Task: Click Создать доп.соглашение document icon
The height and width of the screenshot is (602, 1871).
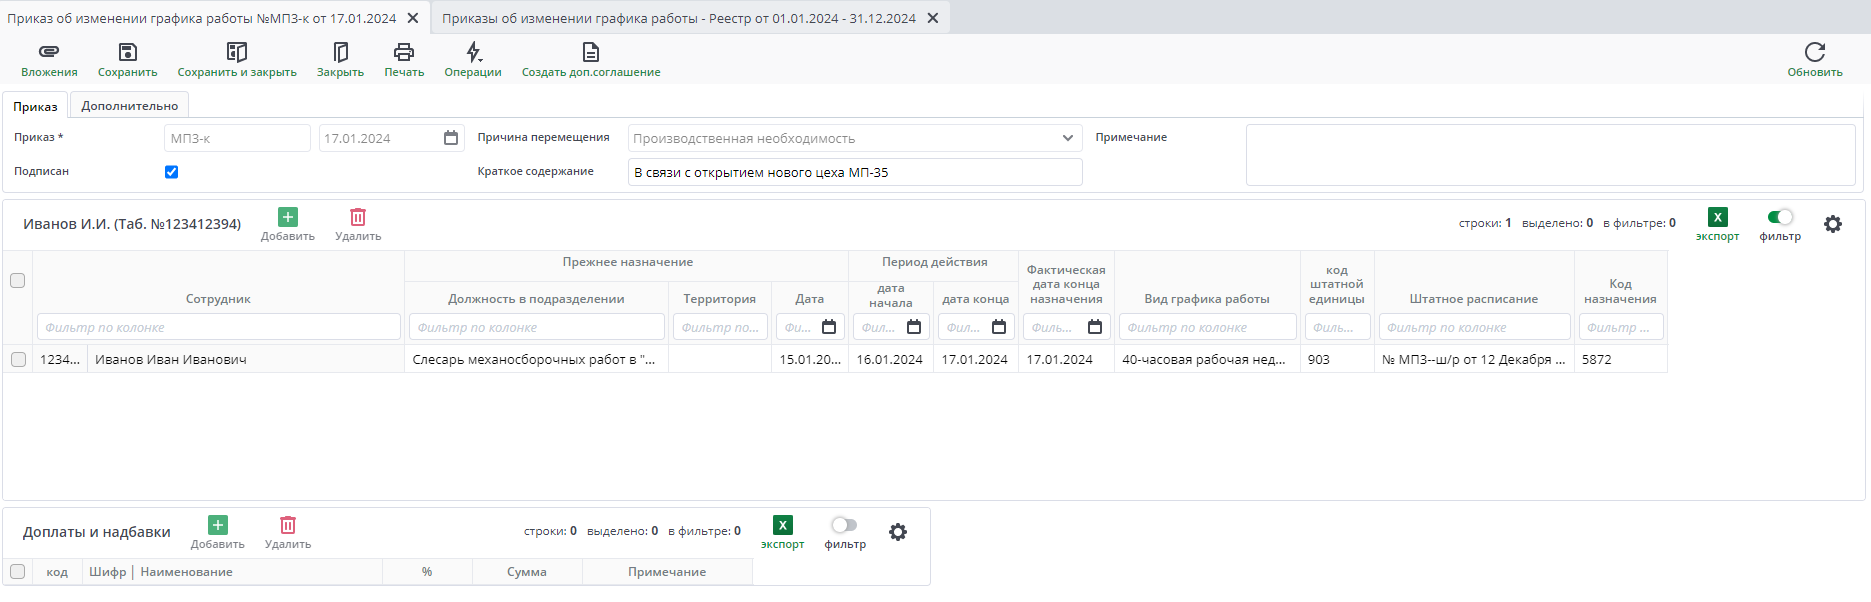Action: point(590,52)
